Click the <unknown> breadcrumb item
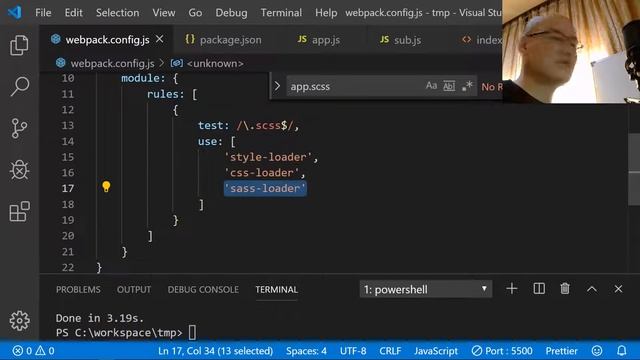Viewport: 640px width, 360px height. point(215,63)
